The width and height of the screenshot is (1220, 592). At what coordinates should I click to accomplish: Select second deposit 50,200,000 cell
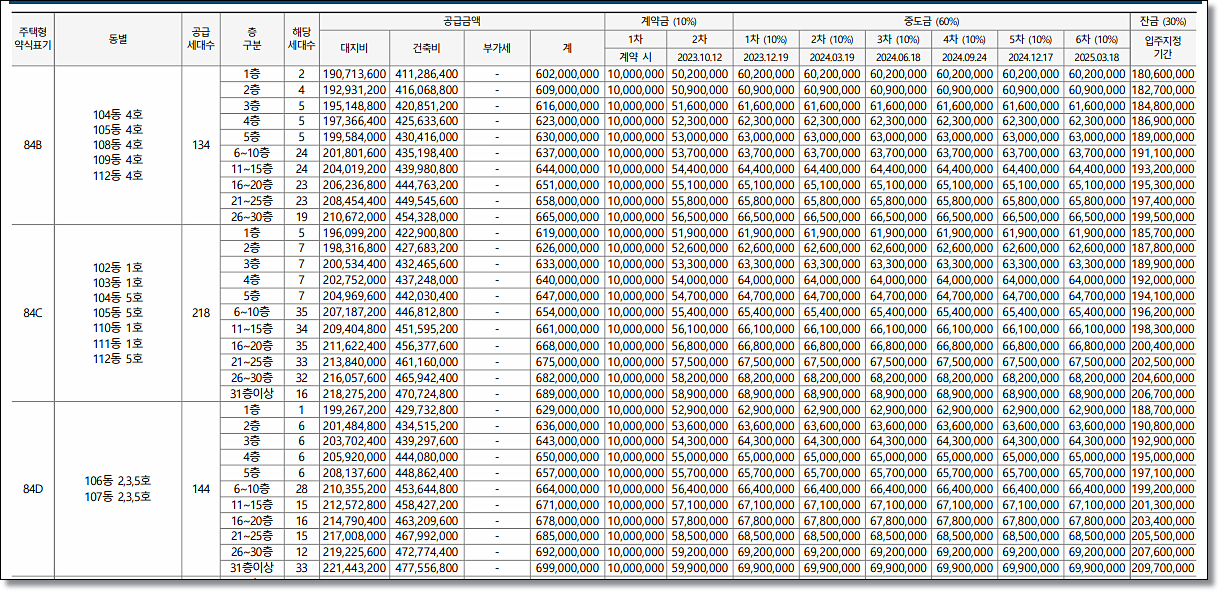click(x=699, y=75)
